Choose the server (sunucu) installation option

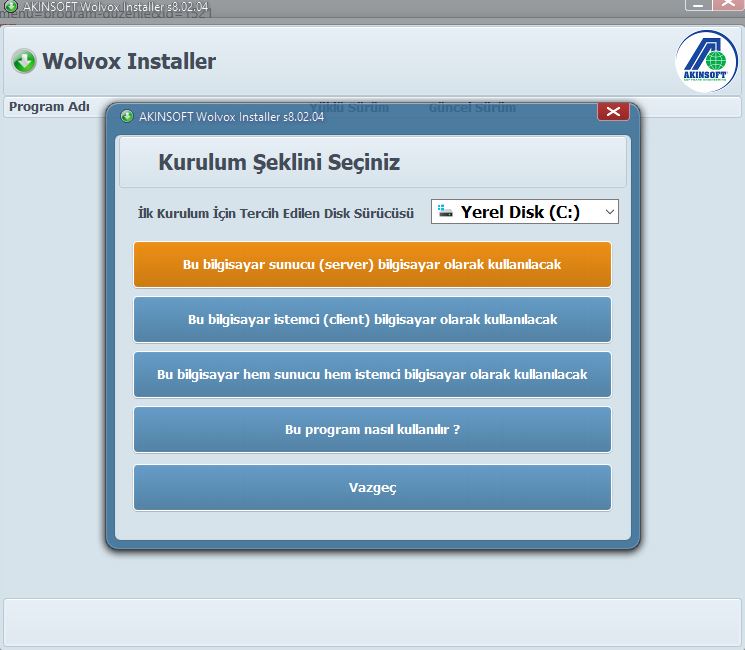pos(372,264)
